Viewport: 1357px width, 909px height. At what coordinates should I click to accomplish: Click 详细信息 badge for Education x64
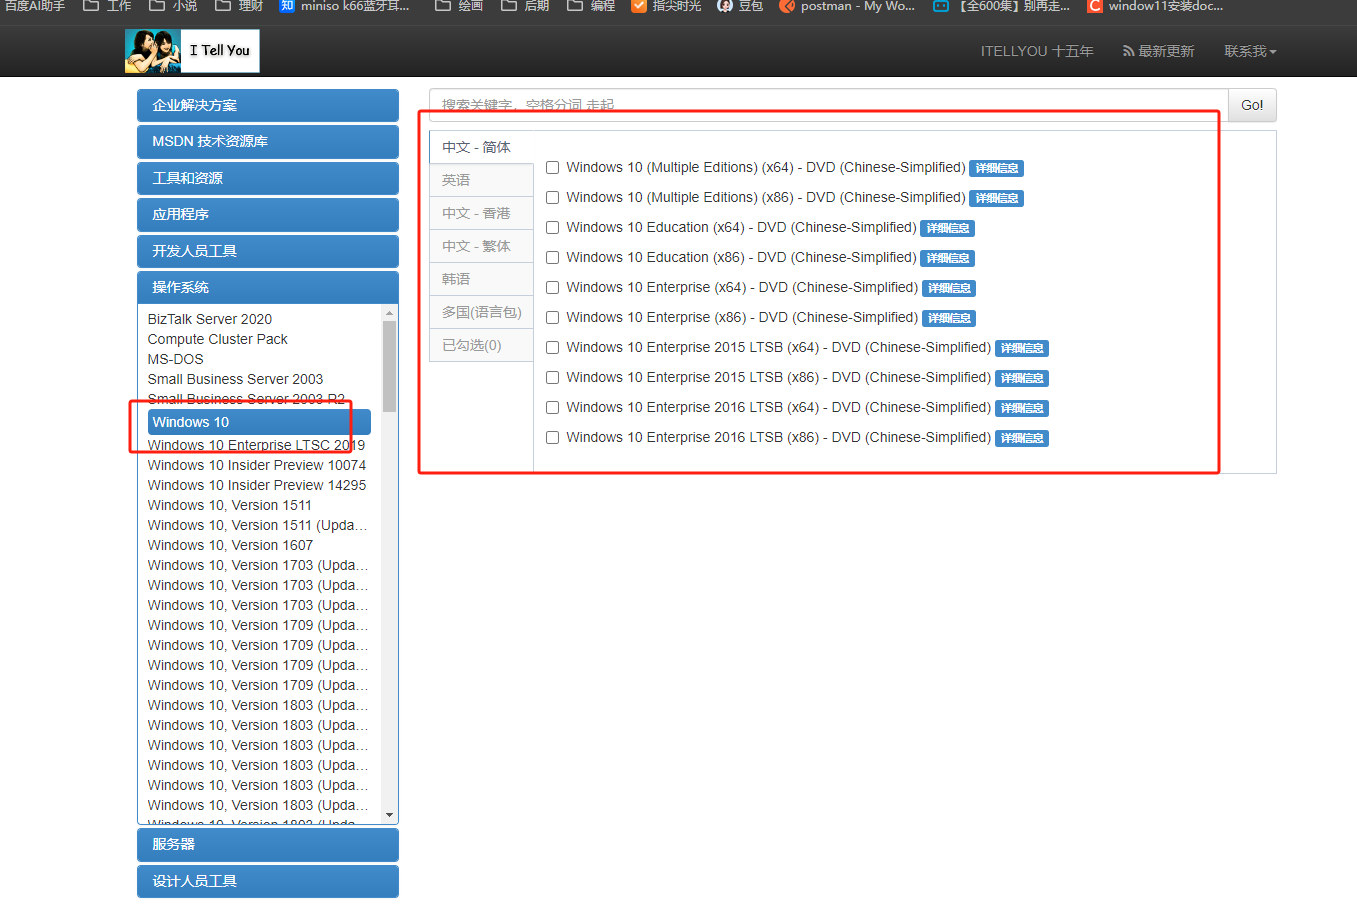948,228
